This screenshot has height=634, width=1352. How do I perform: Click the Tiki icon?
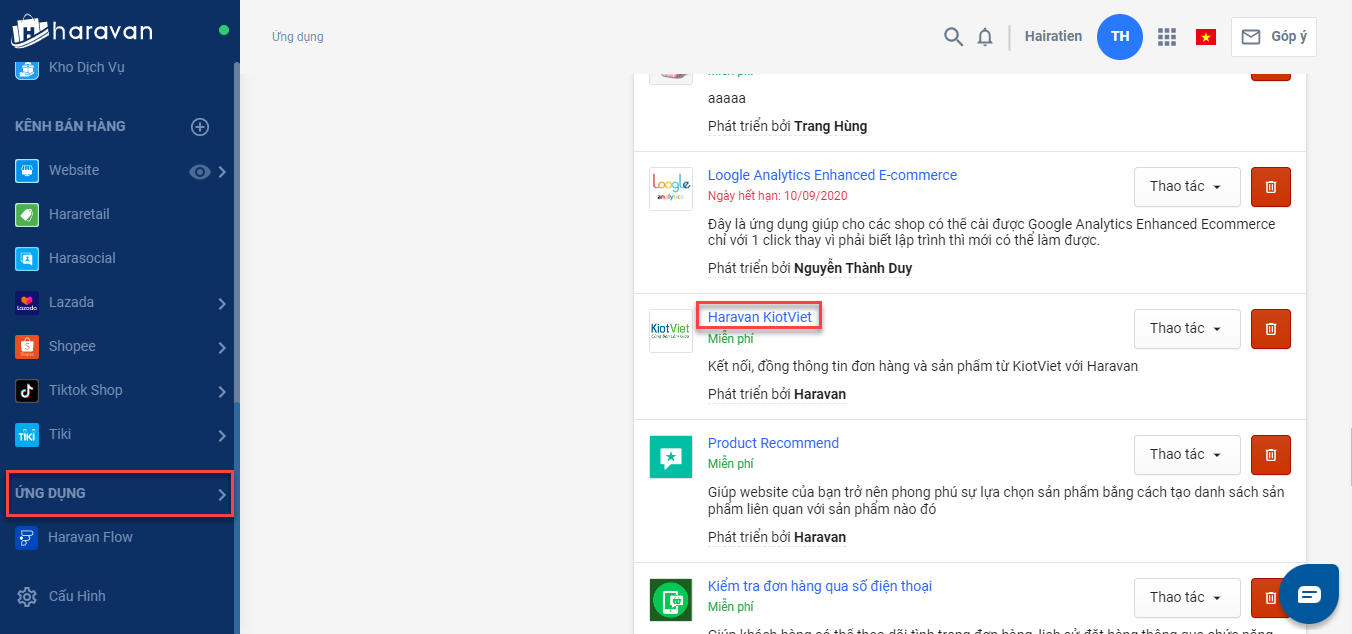click(x=27, y=435)
